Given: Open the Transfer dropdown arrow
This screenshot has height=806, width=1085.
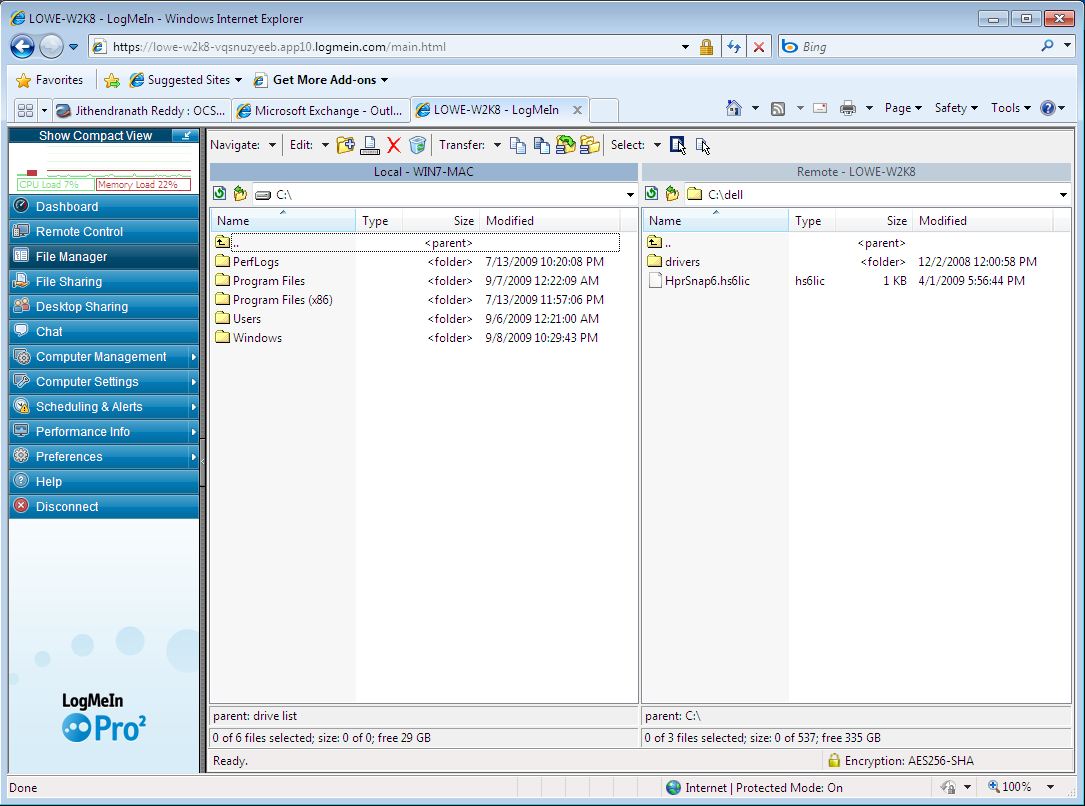Looking at the screenshot, I should (x=497, y=145).
